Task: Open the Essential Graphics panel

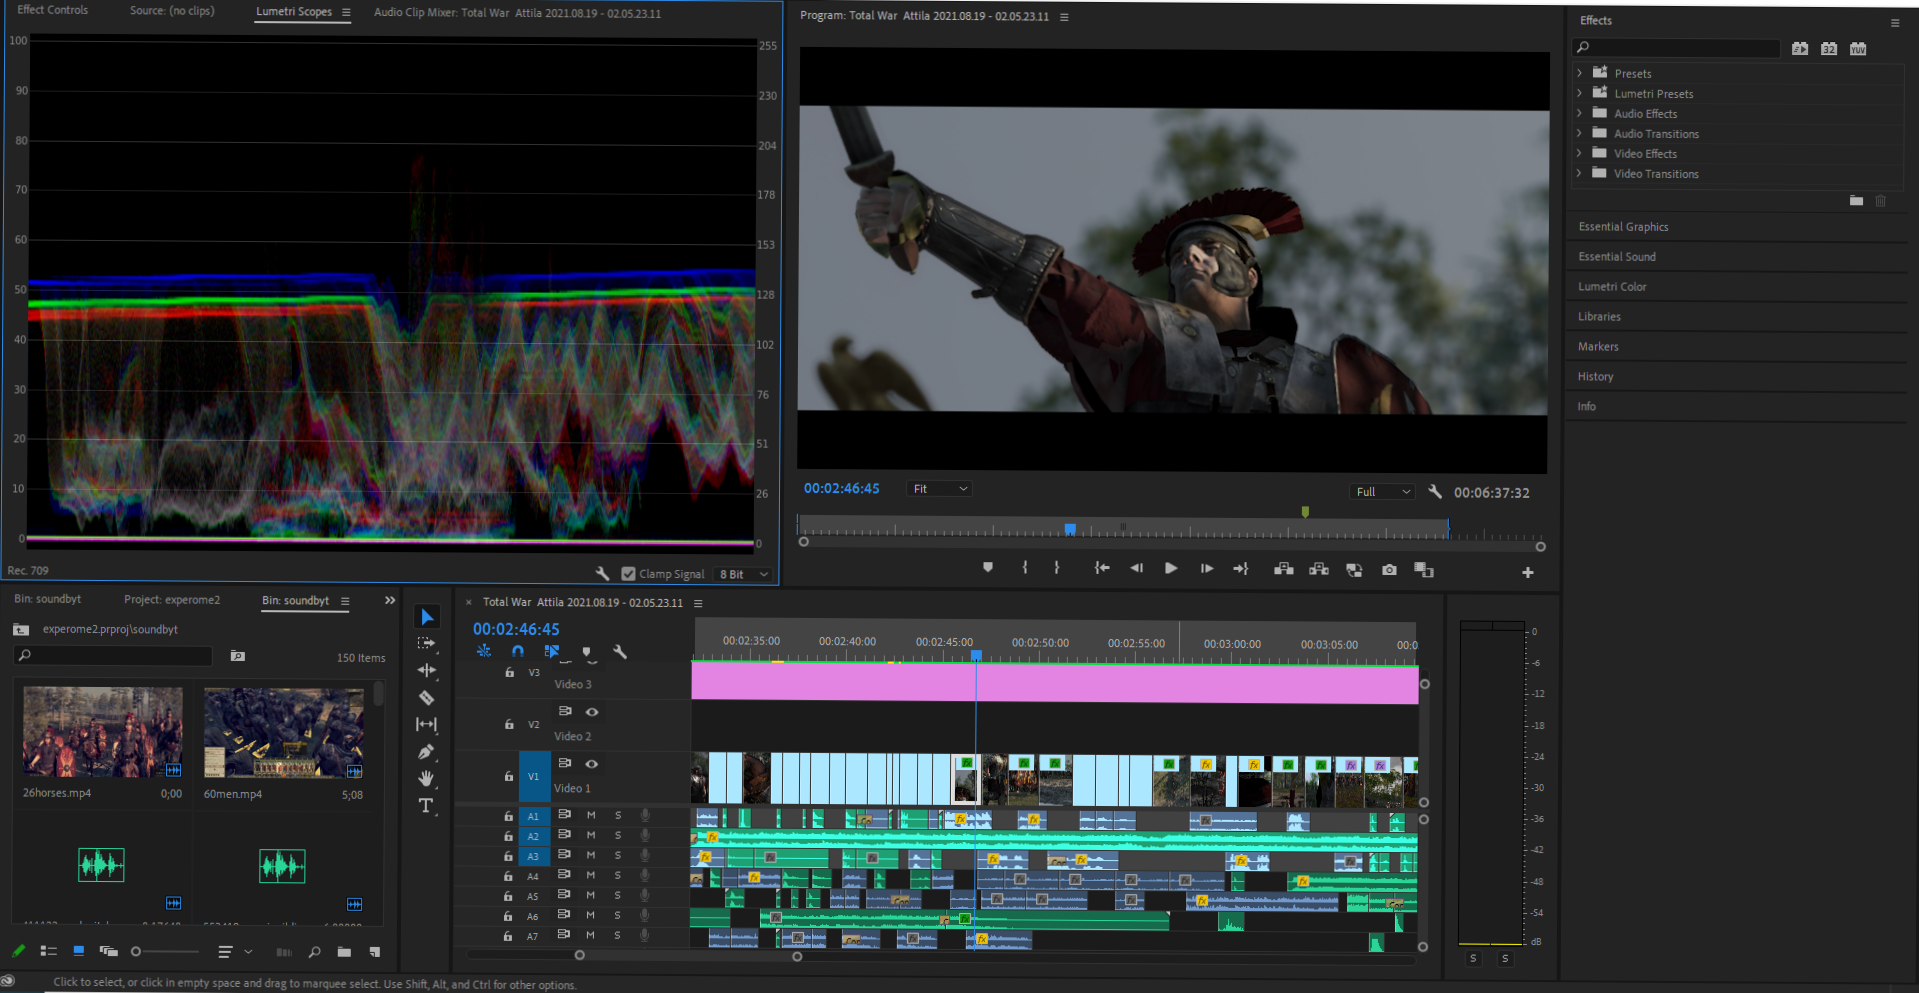Action: [x=1623, y=227]
